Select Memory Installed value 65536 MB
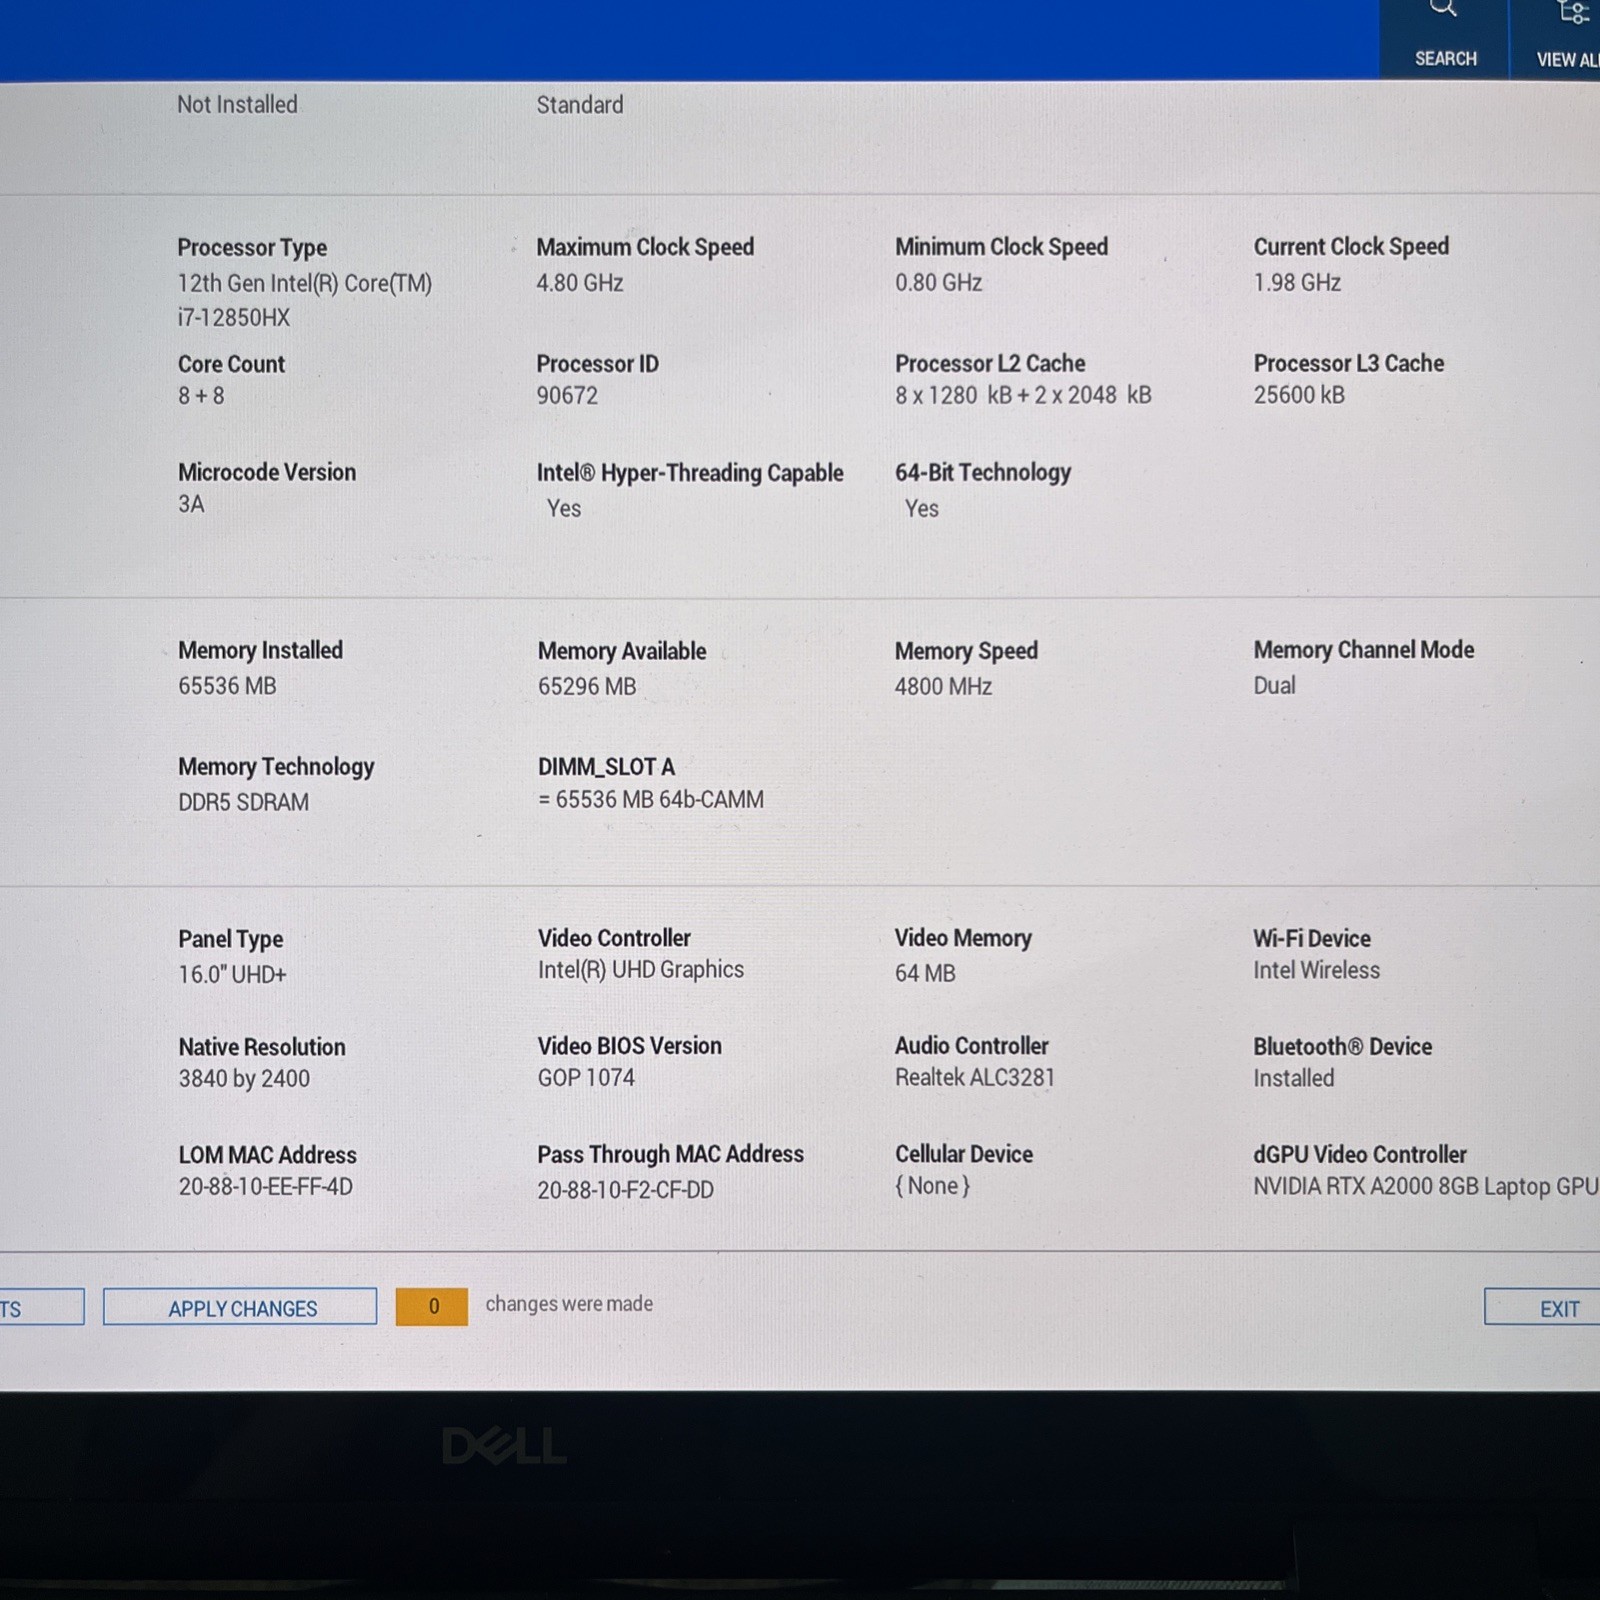Image resolution: width=1600 pixels, height=1600 pixels. click(227, 686)
